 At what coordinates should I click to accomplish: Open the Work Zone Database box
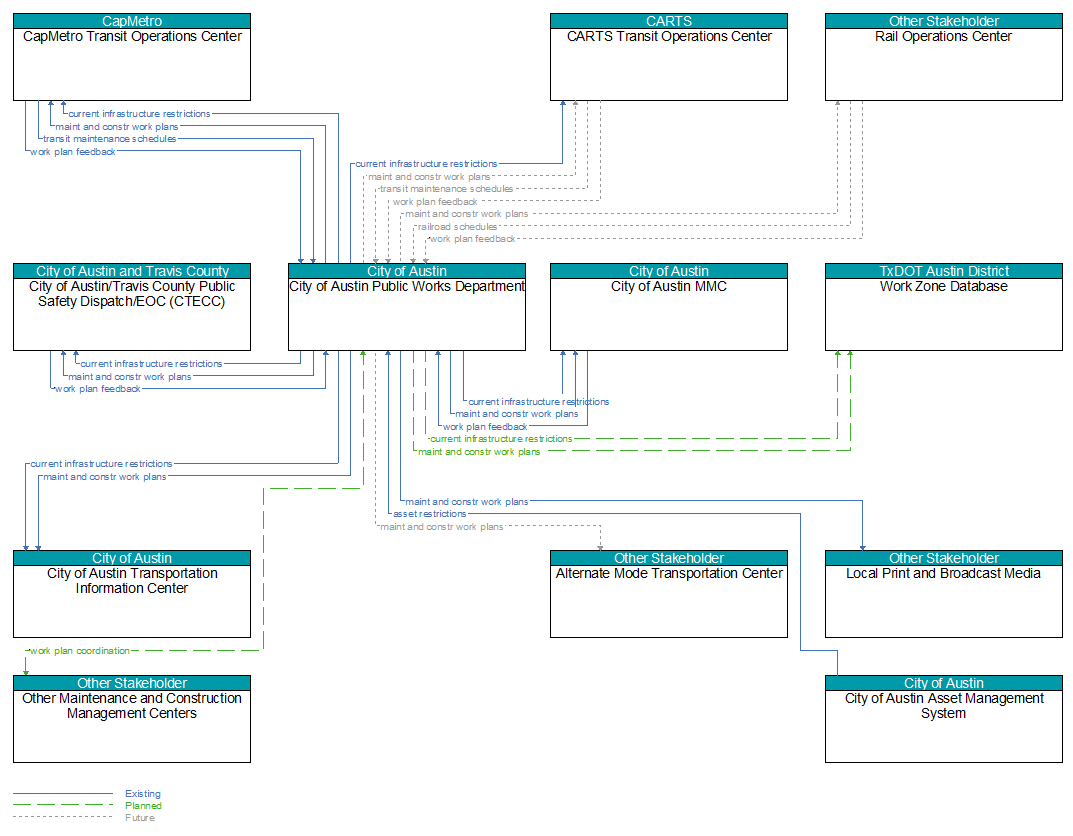tap(944, 307)
